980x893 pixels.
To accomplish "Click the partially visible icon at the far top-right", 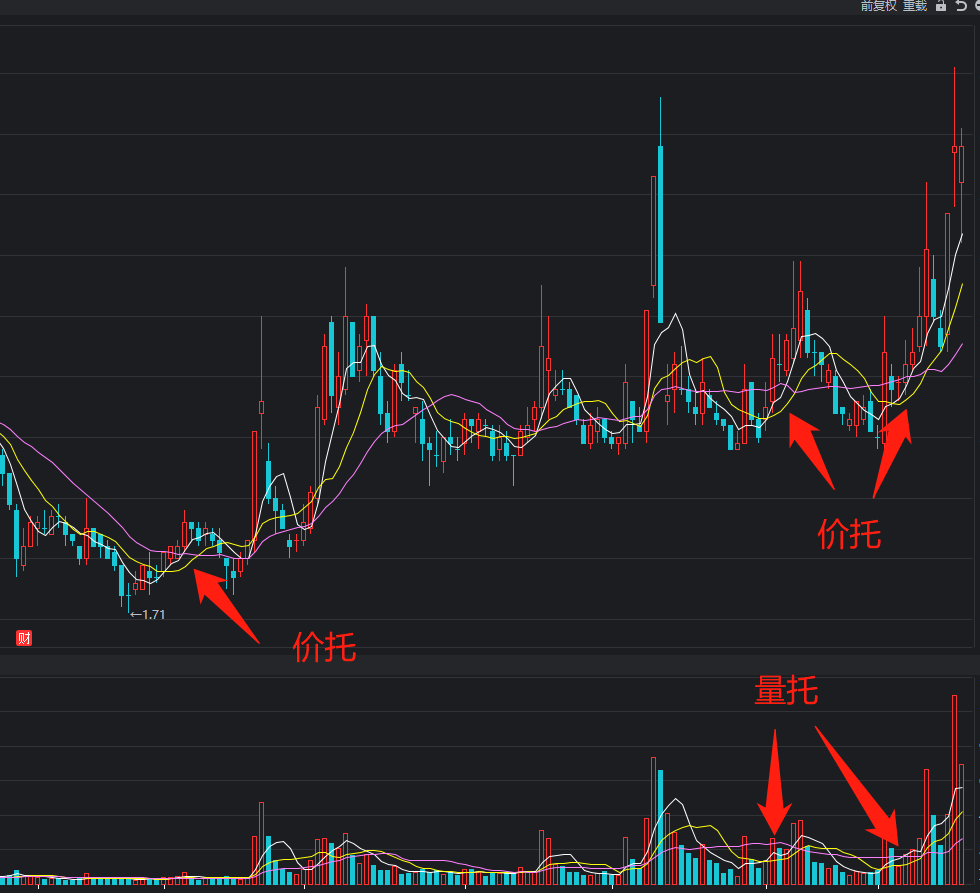I will [x=977, y=7].
